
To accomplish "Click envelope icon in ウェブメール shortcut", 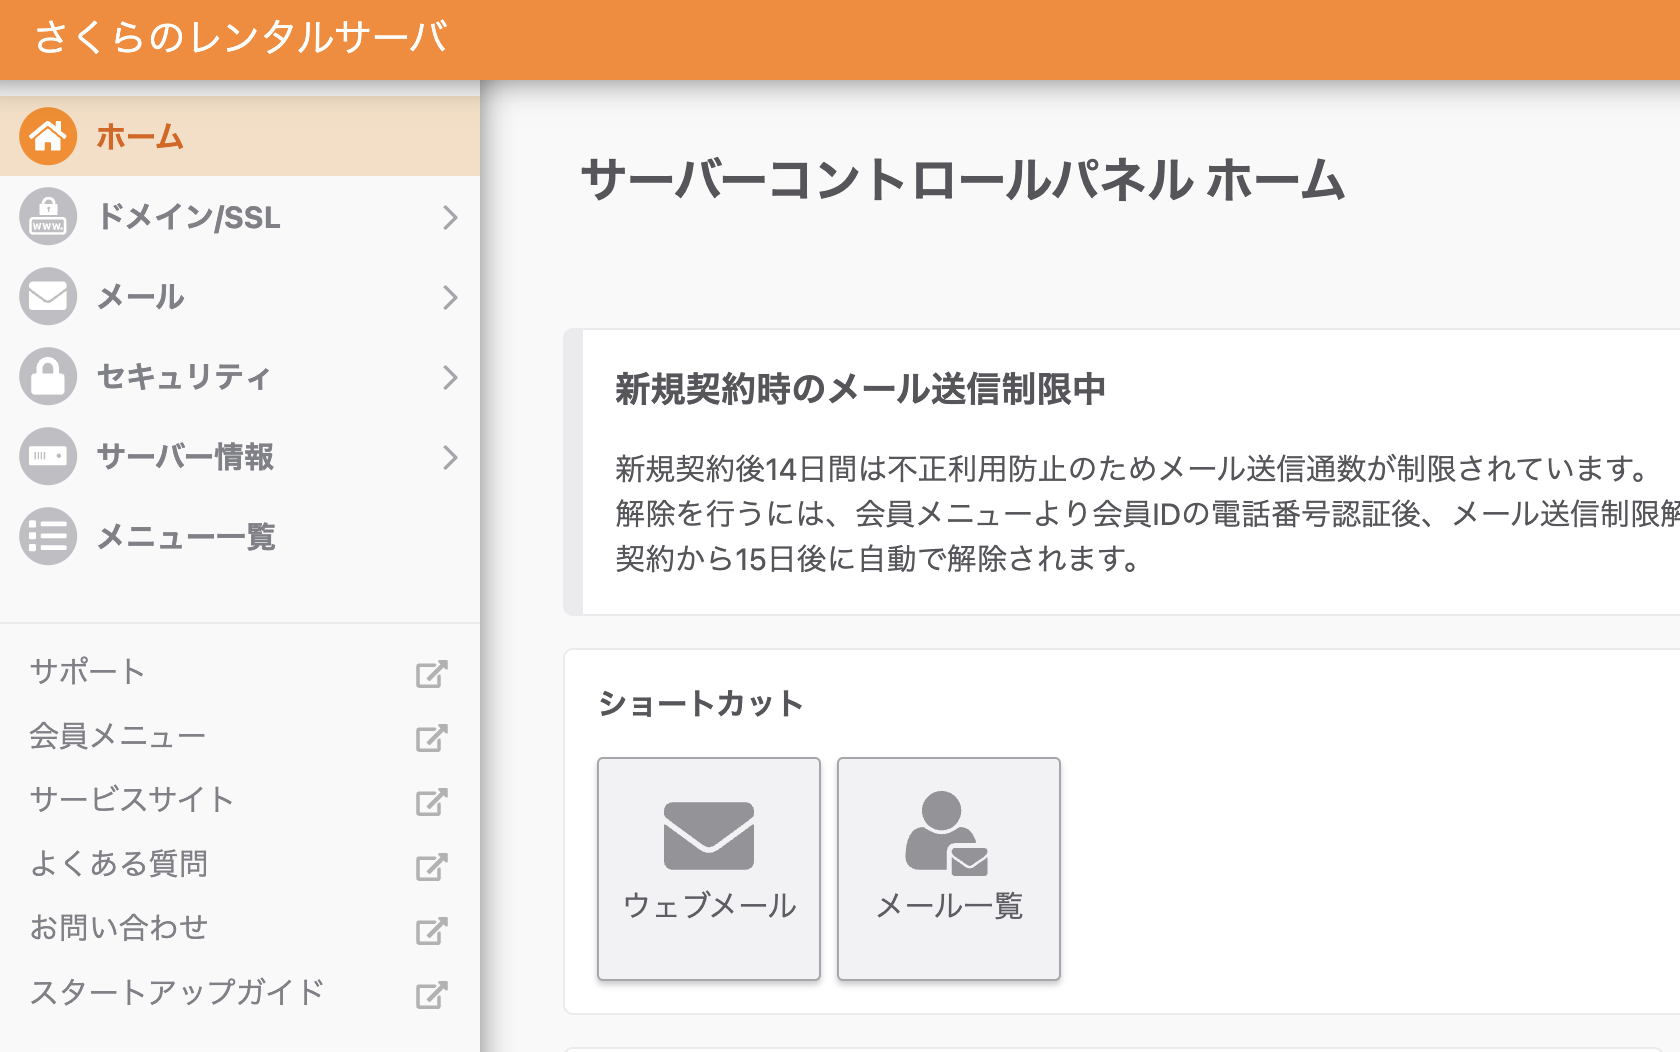I will tap(709, 836).
